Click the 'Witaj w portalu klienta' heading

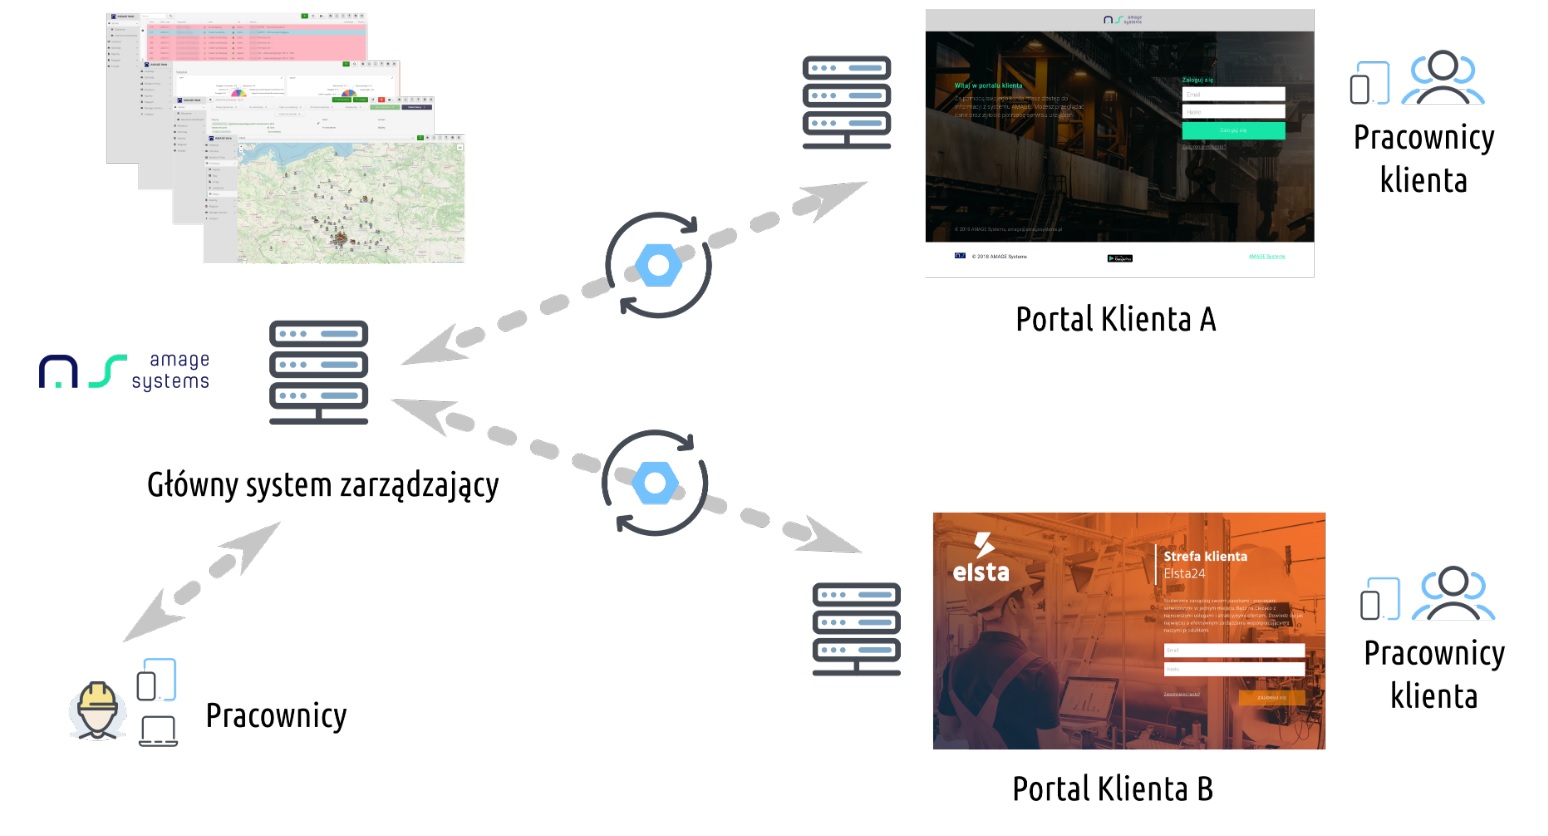pos(988,86)
